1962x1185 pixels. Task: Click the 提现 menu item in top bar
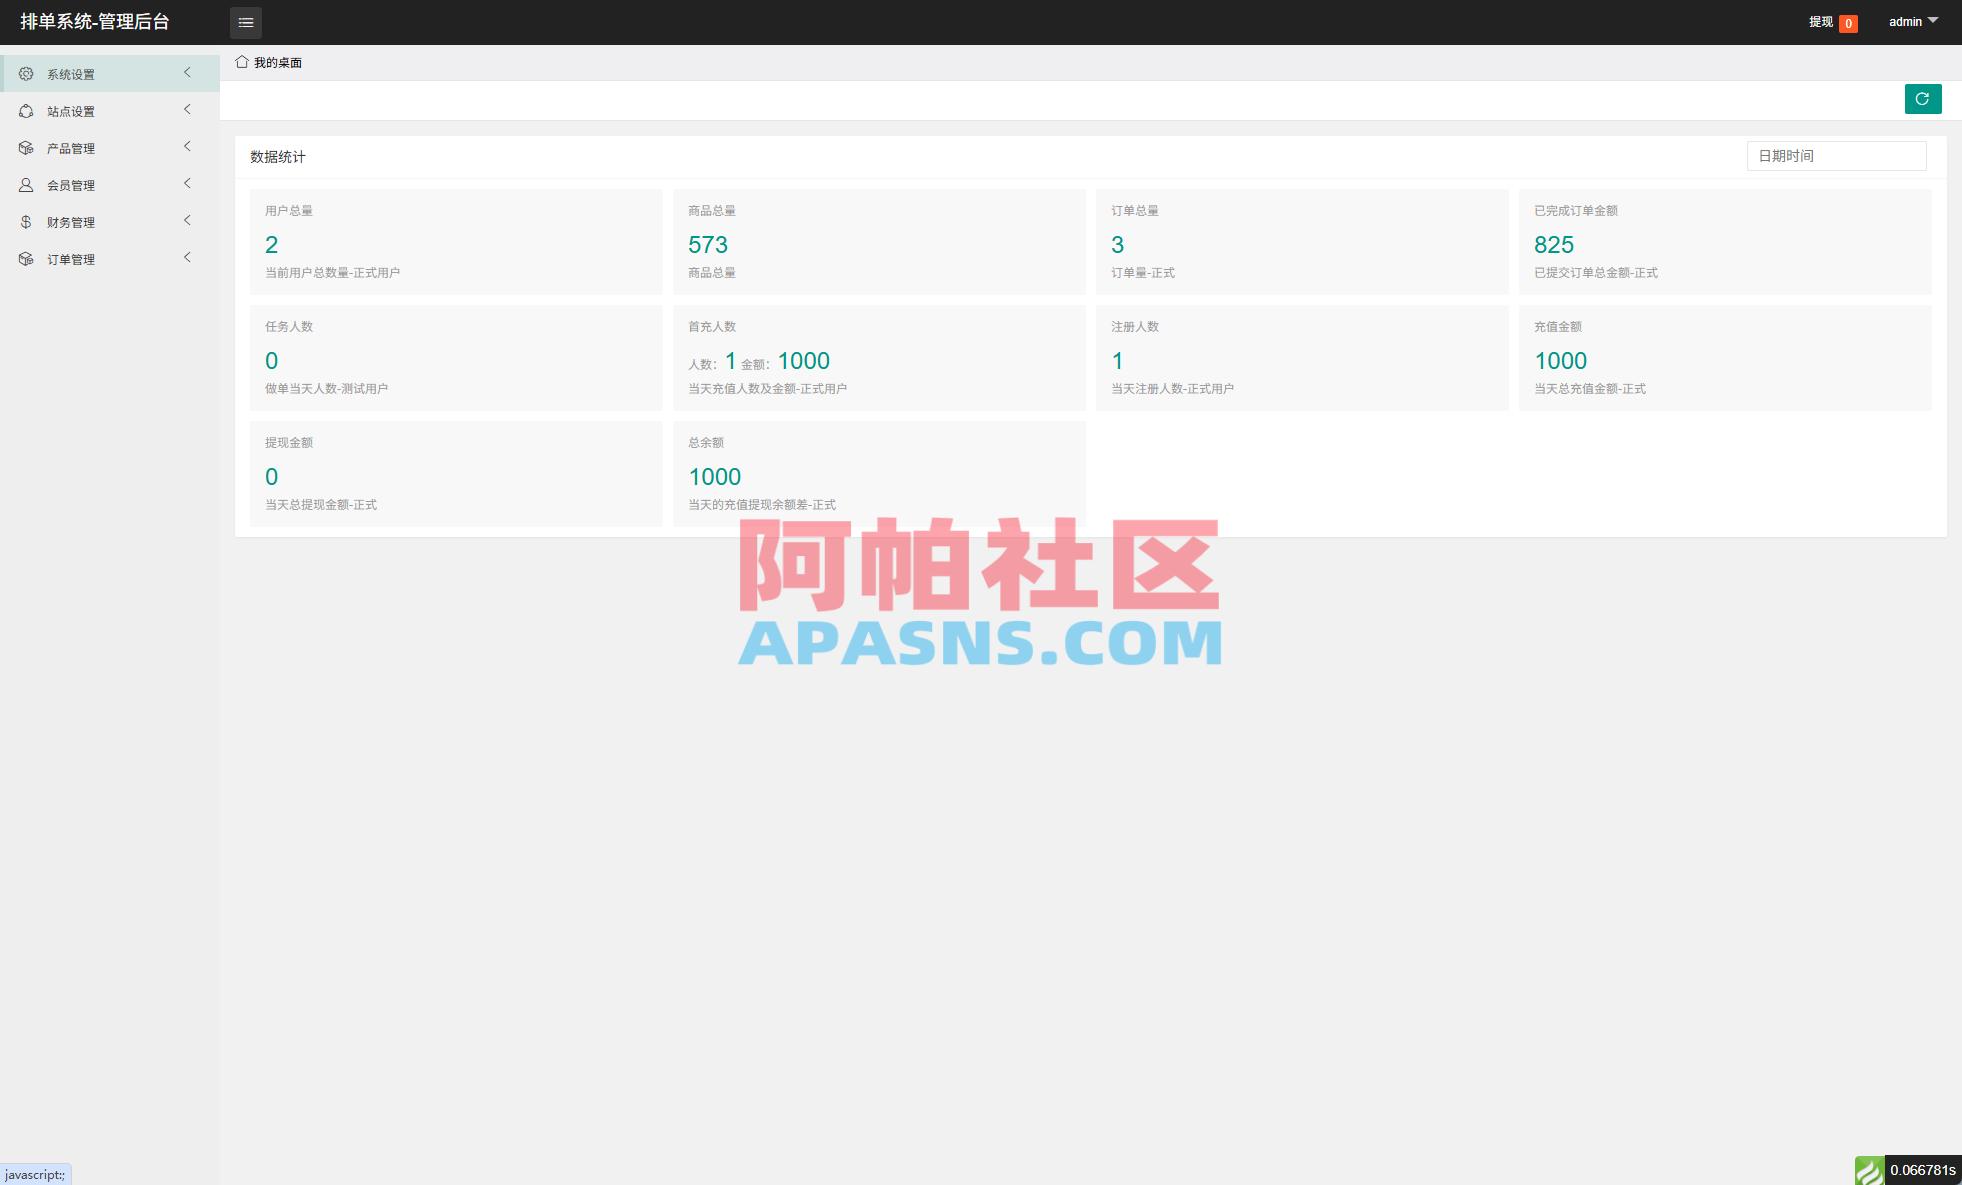[1819, 21]
